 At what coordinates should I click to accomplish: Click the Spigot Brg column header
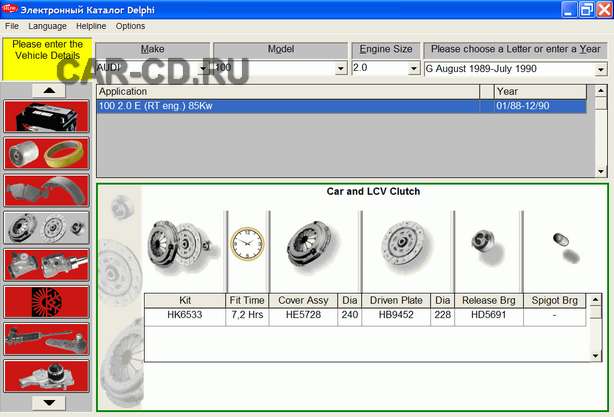tap(554, 300)
